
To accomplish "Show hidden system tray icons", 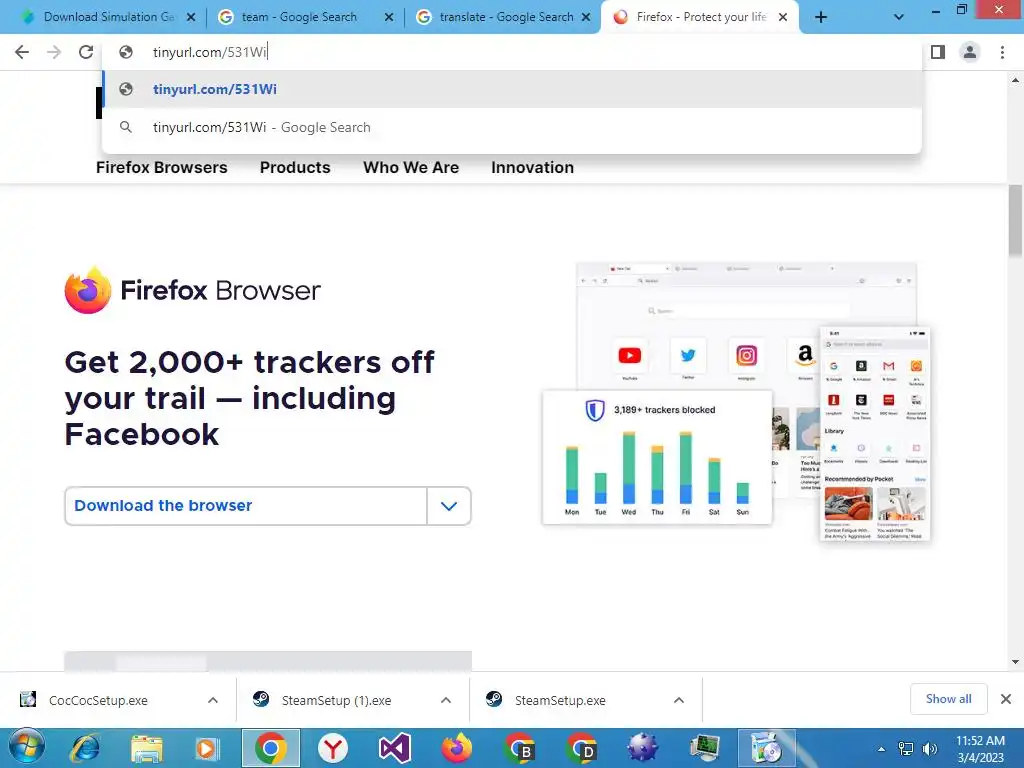I will tap(881, 749).
